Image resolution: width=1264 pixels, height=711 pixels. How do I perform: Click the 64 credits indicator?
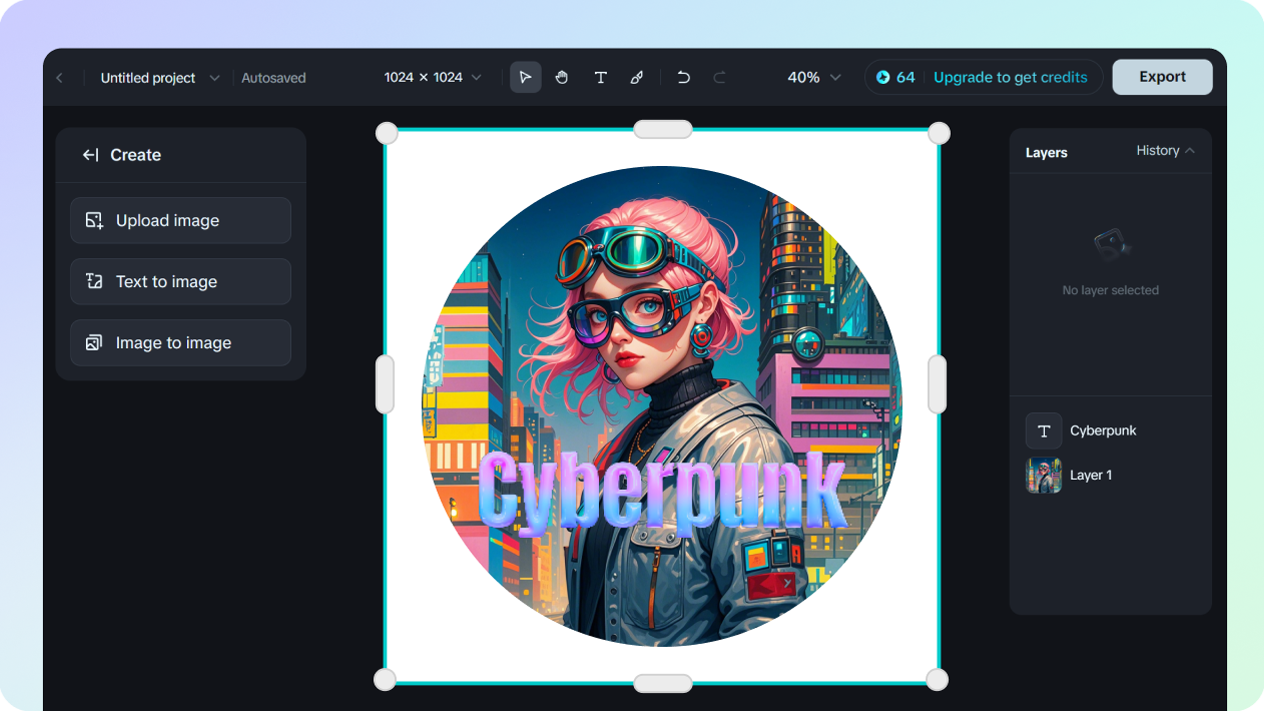click(896, 77)
